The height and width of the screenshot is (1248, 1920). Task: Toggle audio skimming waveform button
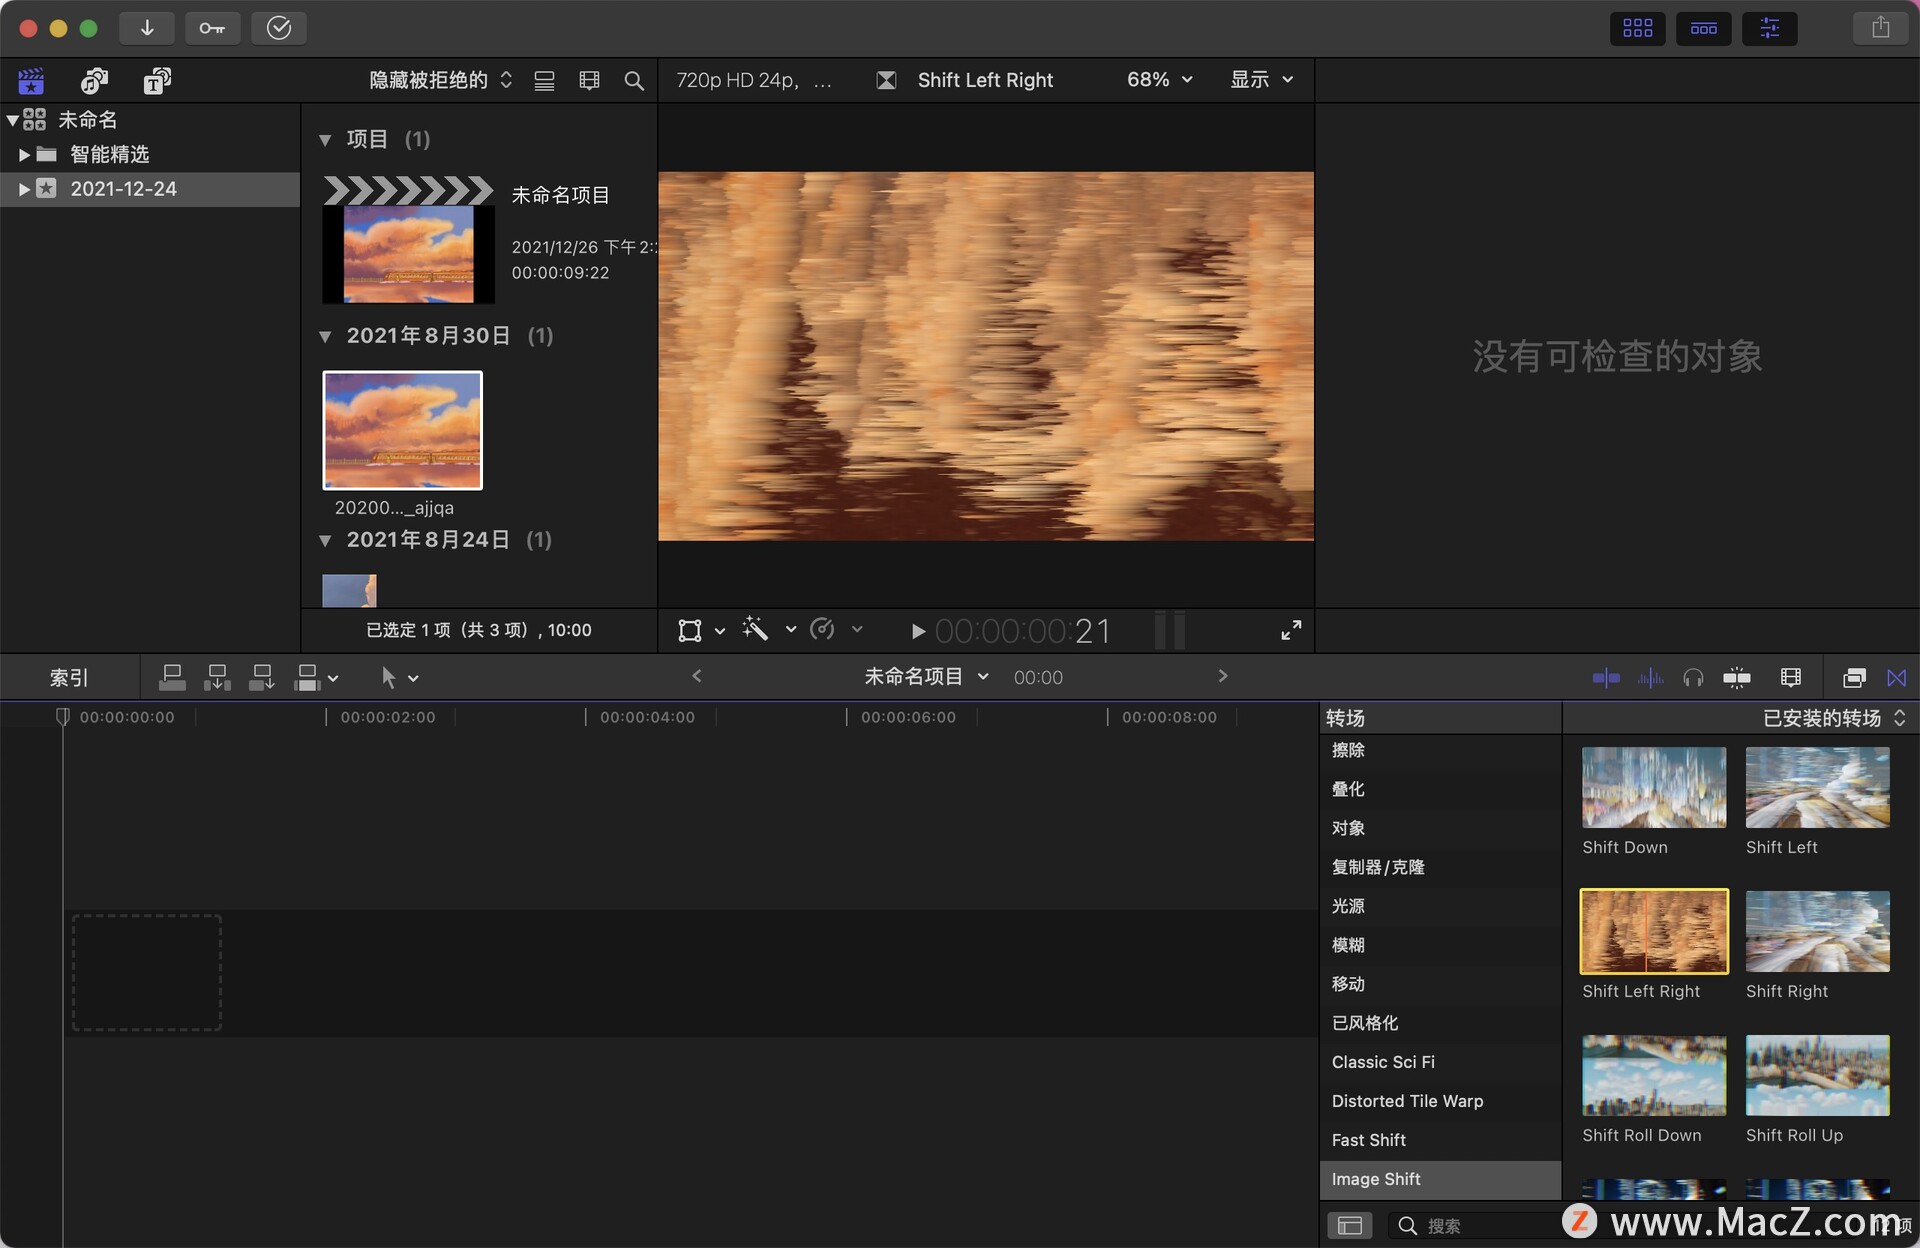[x=1650, y=678]
